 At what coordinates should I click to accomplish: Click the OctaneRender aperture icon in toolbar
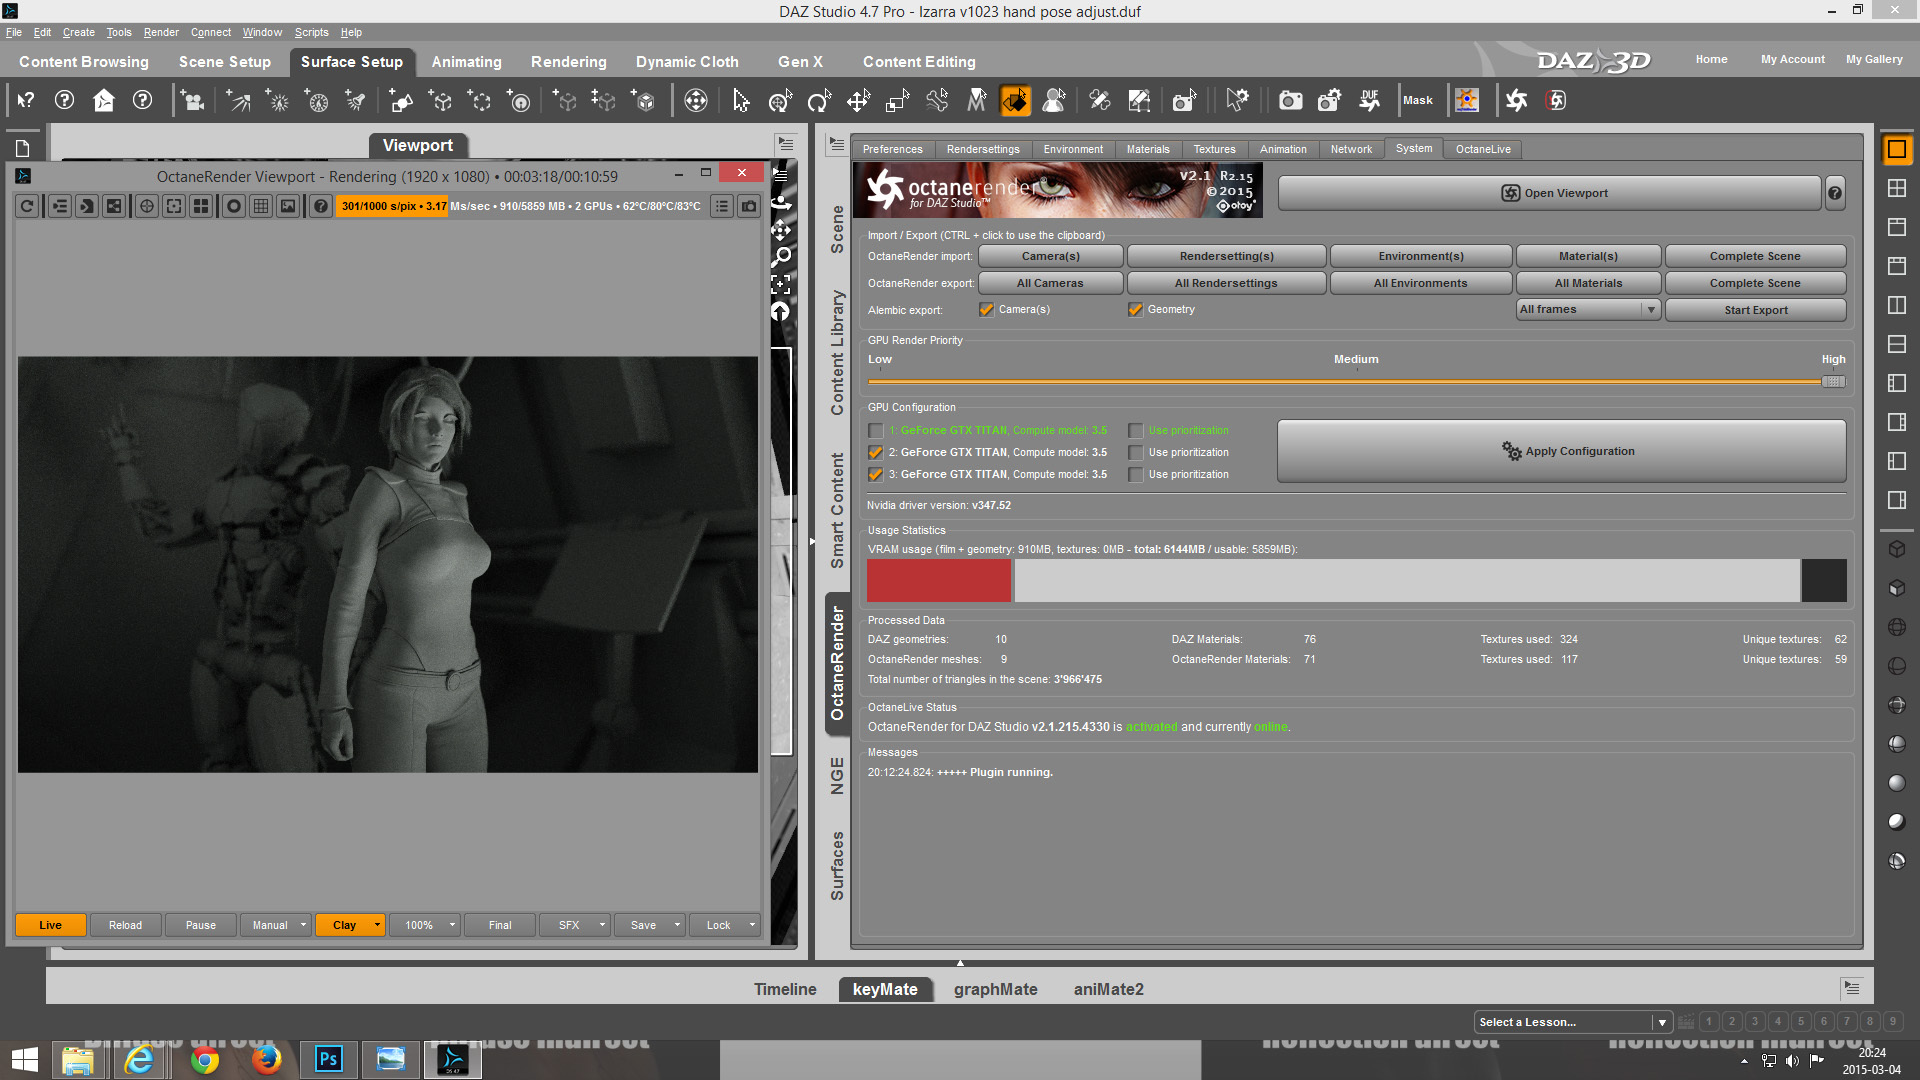(1517, 100)
